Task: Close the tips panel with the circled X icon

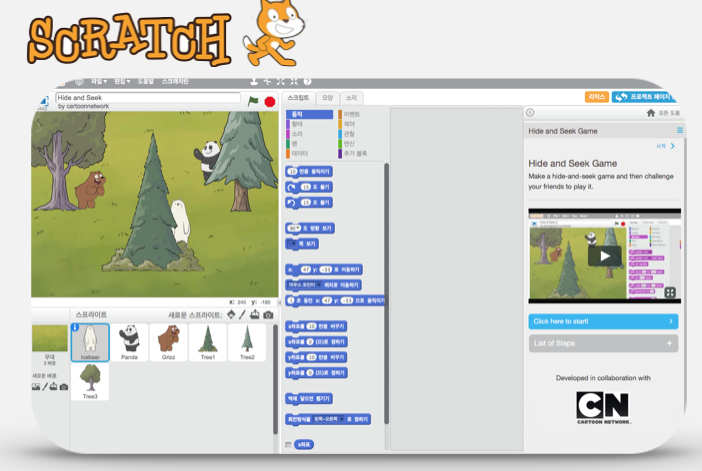Action: (x=530, y=112)
